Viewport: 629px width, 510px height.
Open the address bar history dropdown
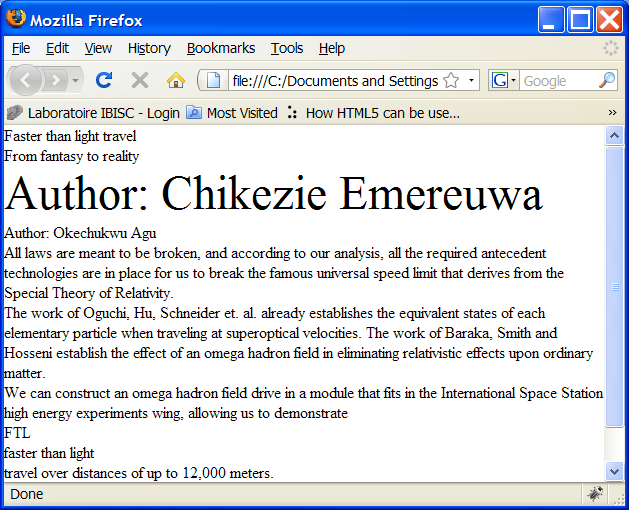[x=471, y=81]
